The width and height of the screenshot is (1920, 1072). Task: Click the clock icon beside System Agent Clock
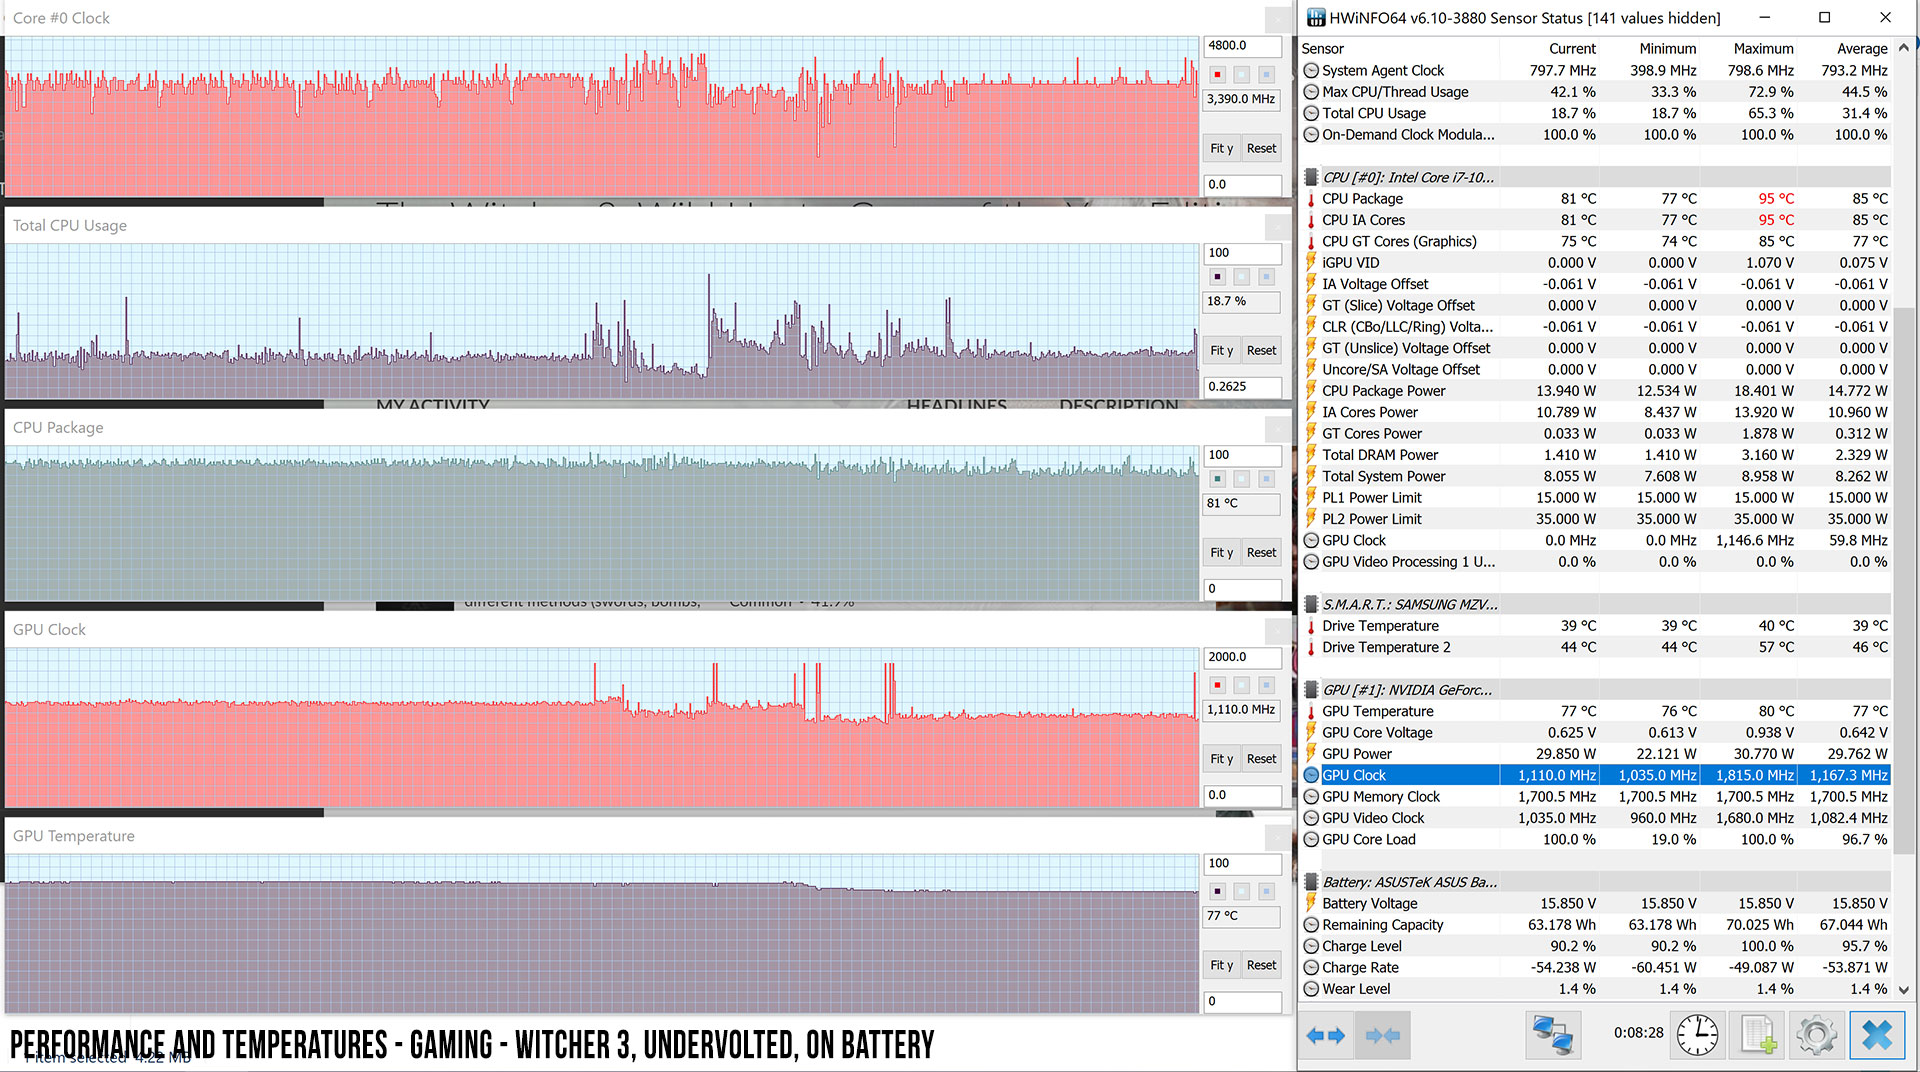[x=1311, y=71]
